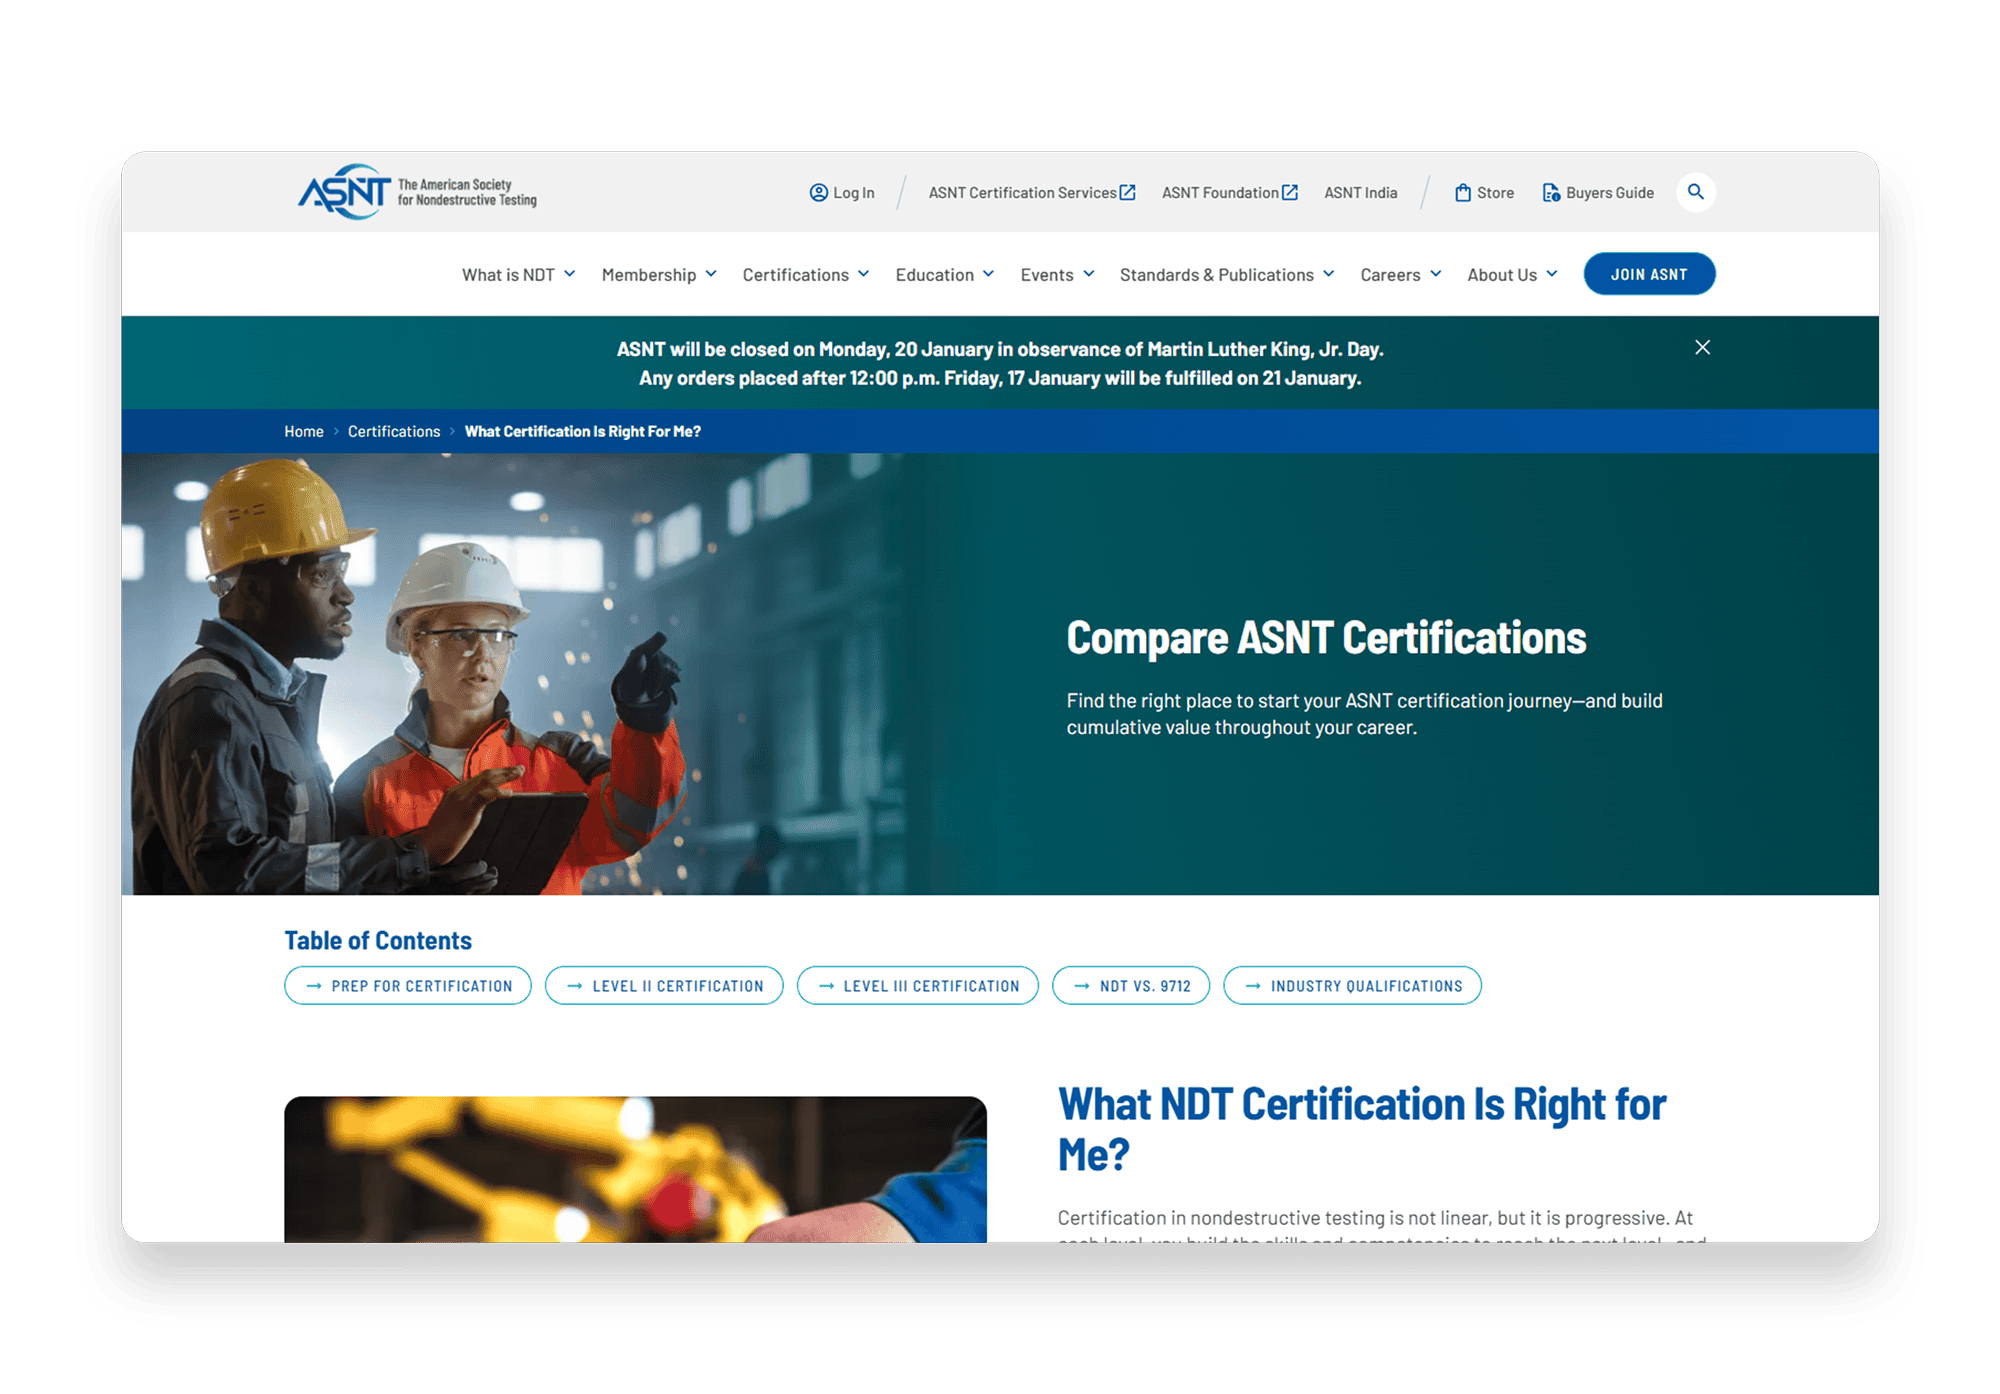Image resolution: width=2000 pixels, height=1394 pixels.
Task: Click the Log In user icon
Action: [x=819, y=193]
